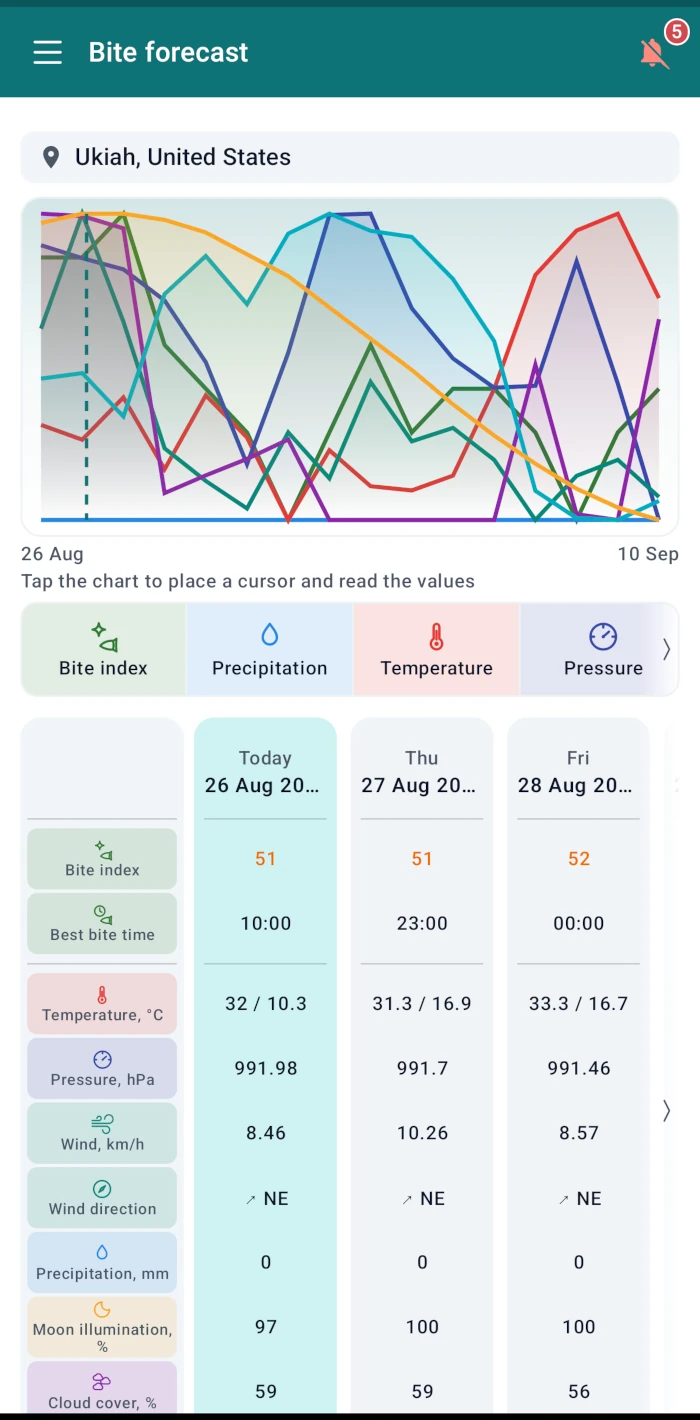The height and width of the screenshot is (1420, 700).
Task: Toggle Temperature chart series
Action: (436, 649)
